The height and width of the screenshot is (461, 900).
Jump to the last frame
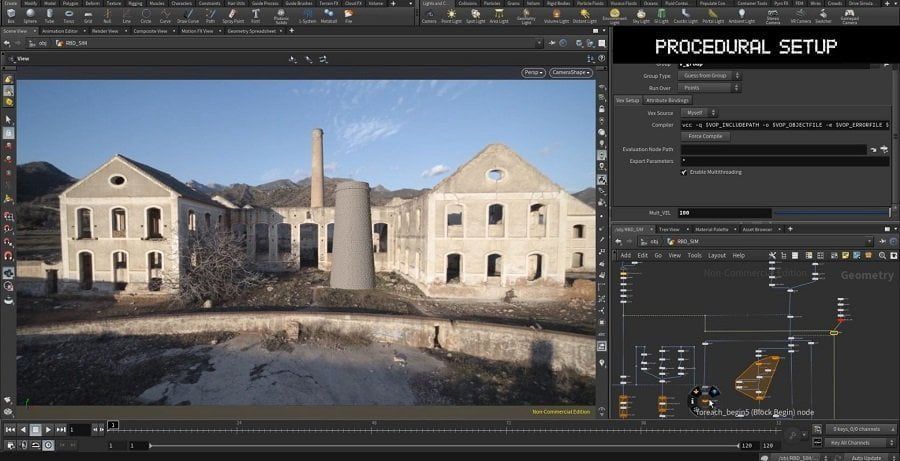click(61, 429)
